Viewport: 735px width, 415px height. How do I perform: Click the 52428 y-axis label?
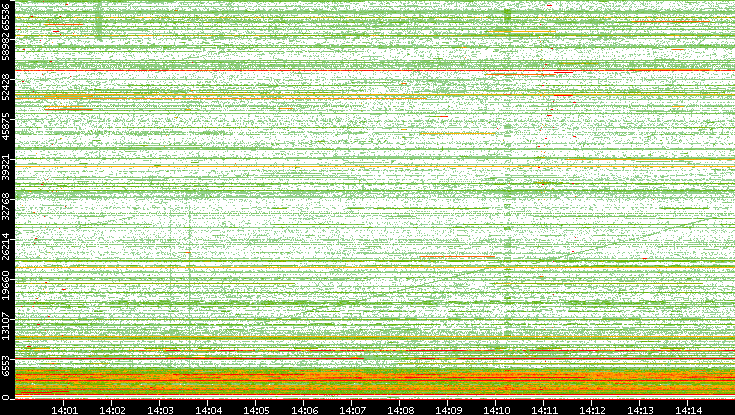coord(7,87)
